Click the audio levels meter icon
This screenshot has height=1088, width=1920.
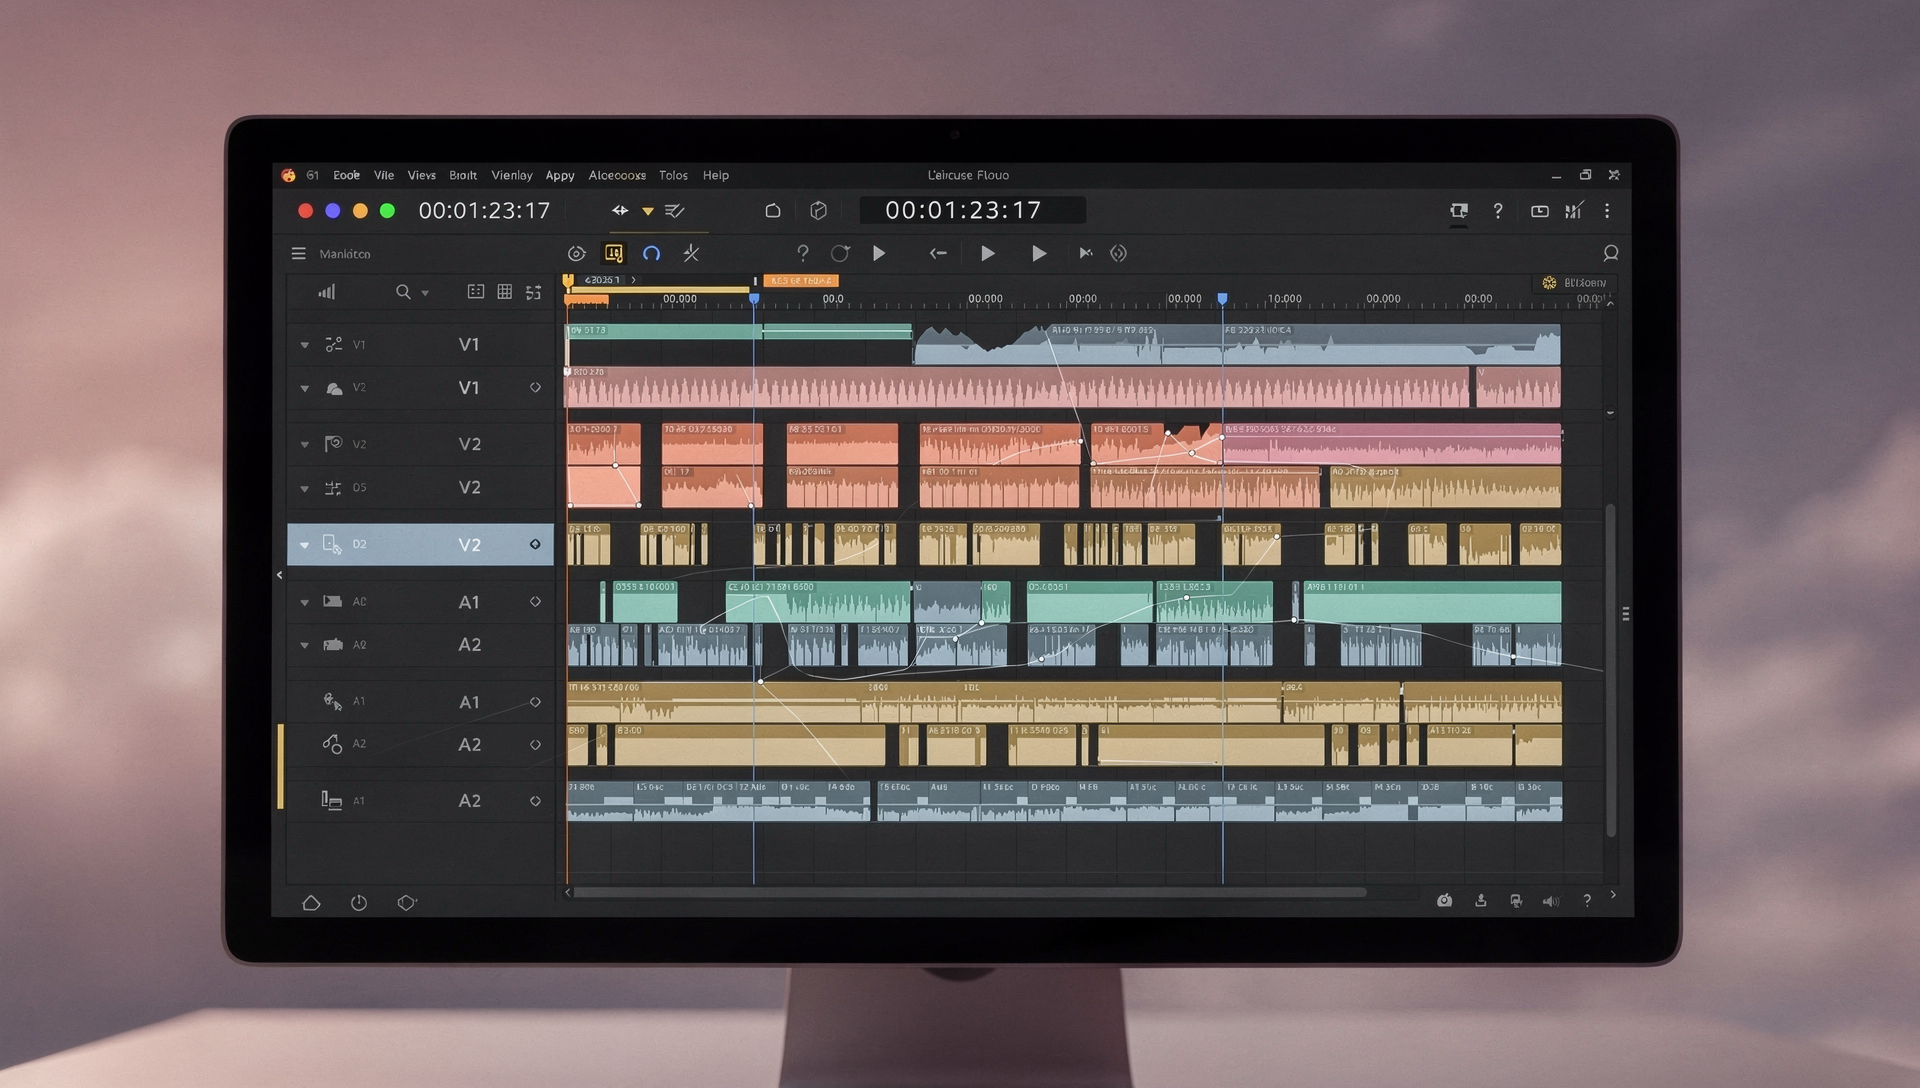point(327,292)
